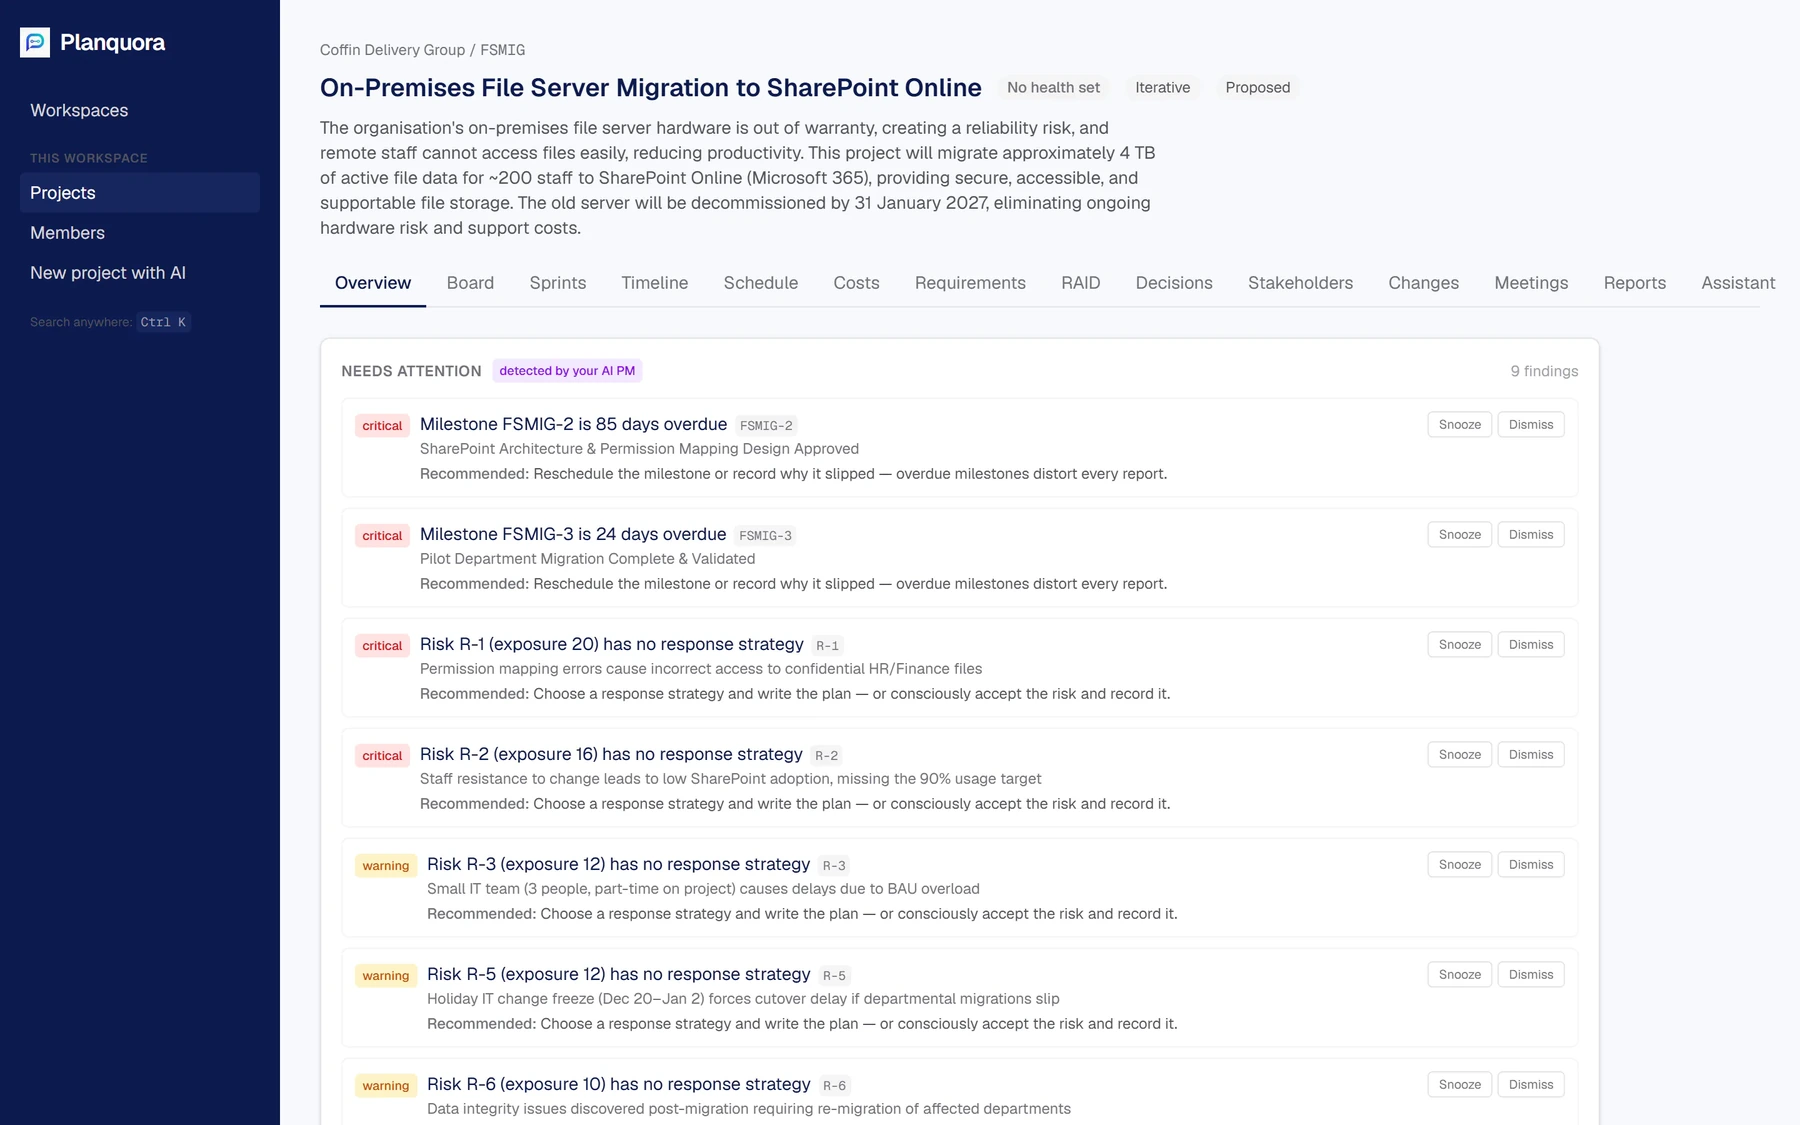Open Risk R-6 (exposure 10) finding title
Image resolution: width=1800 pixels, height=1125 pixels.
click(618, 1084)
